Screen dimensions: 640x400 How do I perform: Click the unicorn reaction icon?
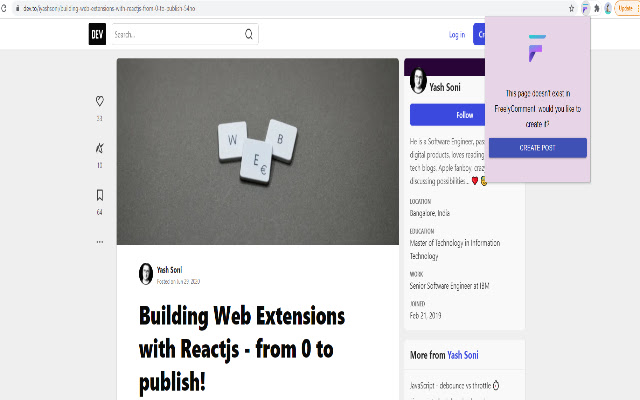[100, 148]
